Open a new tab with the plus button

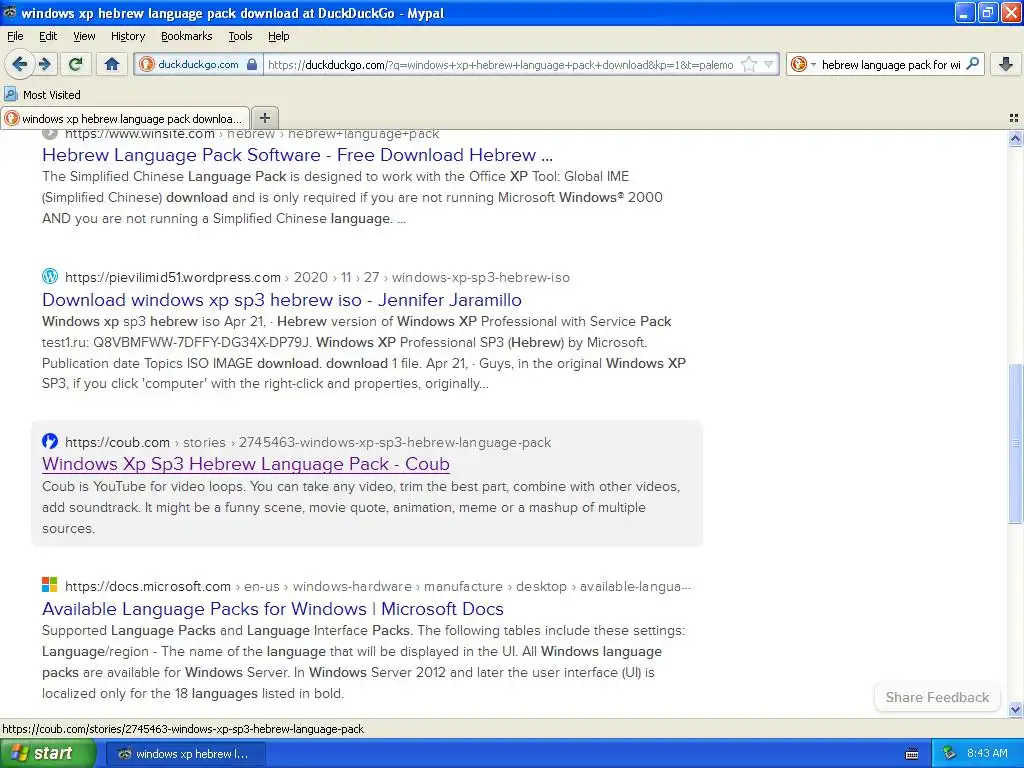[264, 118]
